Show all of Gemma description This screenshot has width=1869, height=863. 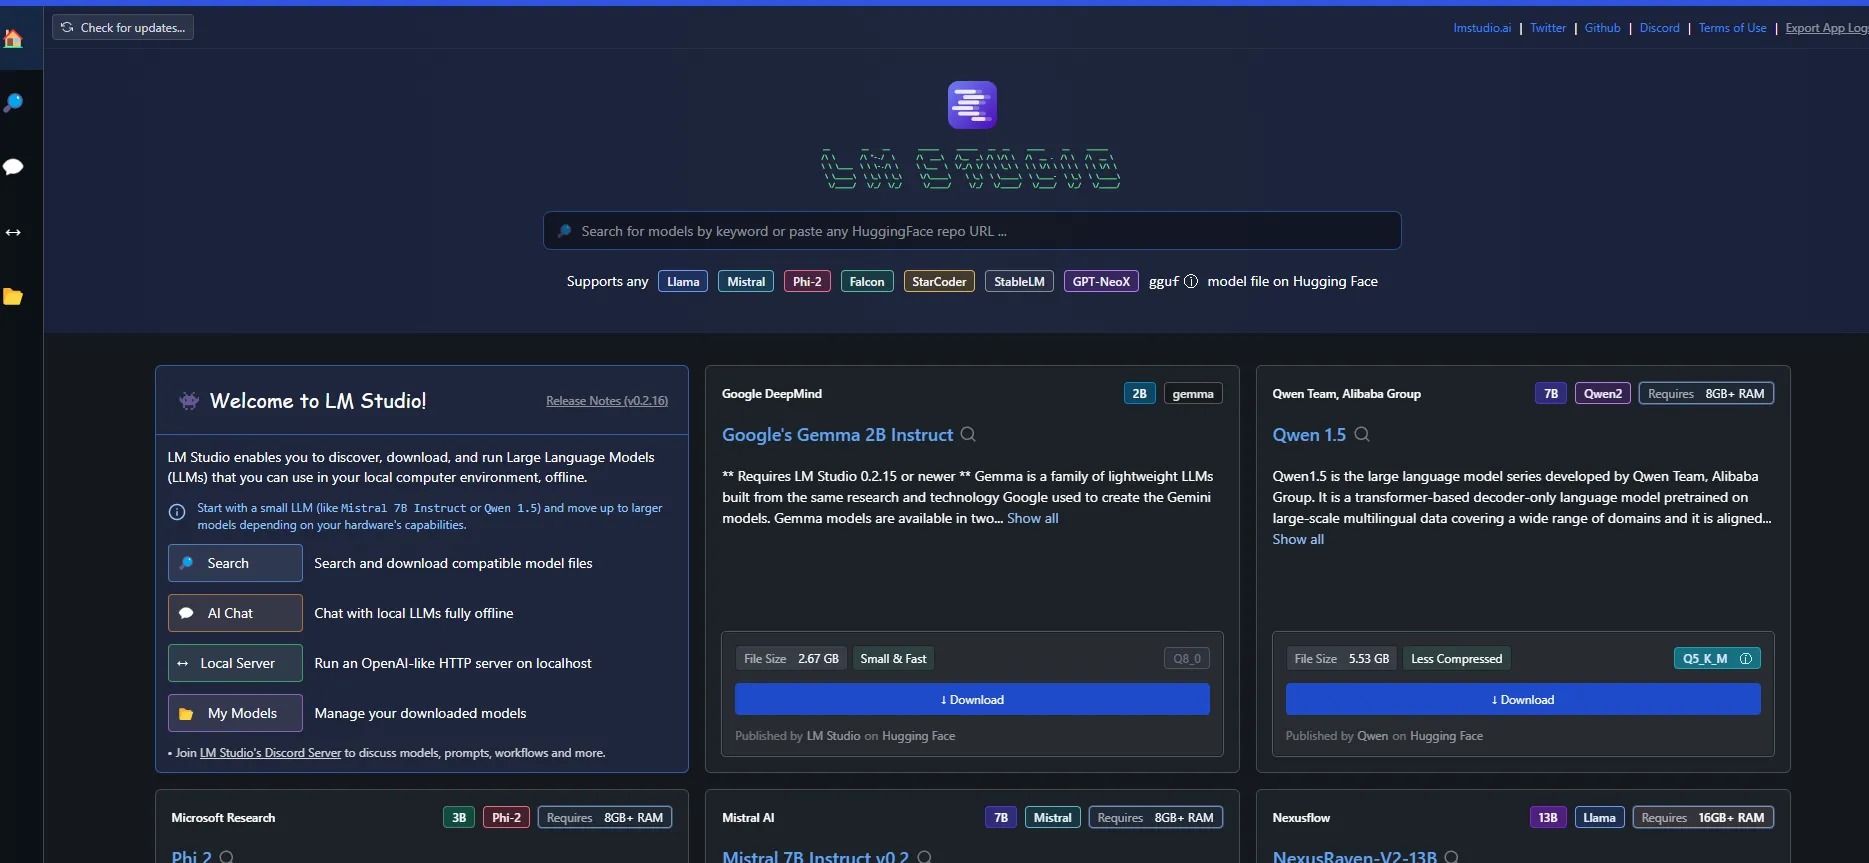1032,518
